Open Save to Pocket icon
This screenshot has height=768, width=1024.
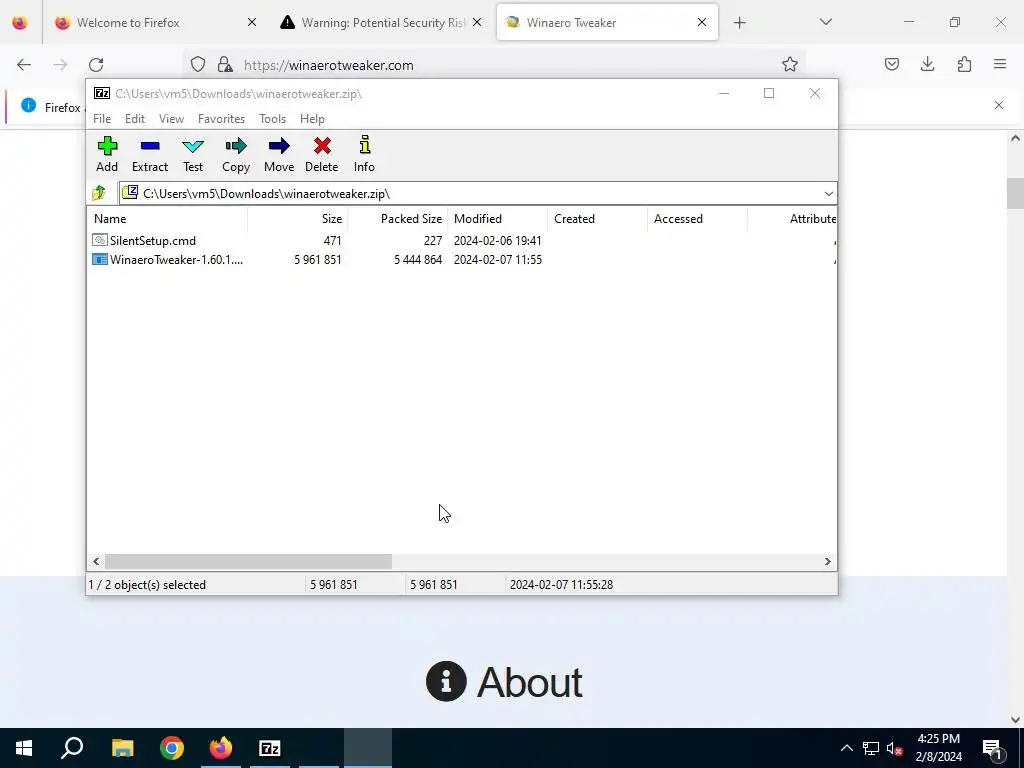click(891, 64)
